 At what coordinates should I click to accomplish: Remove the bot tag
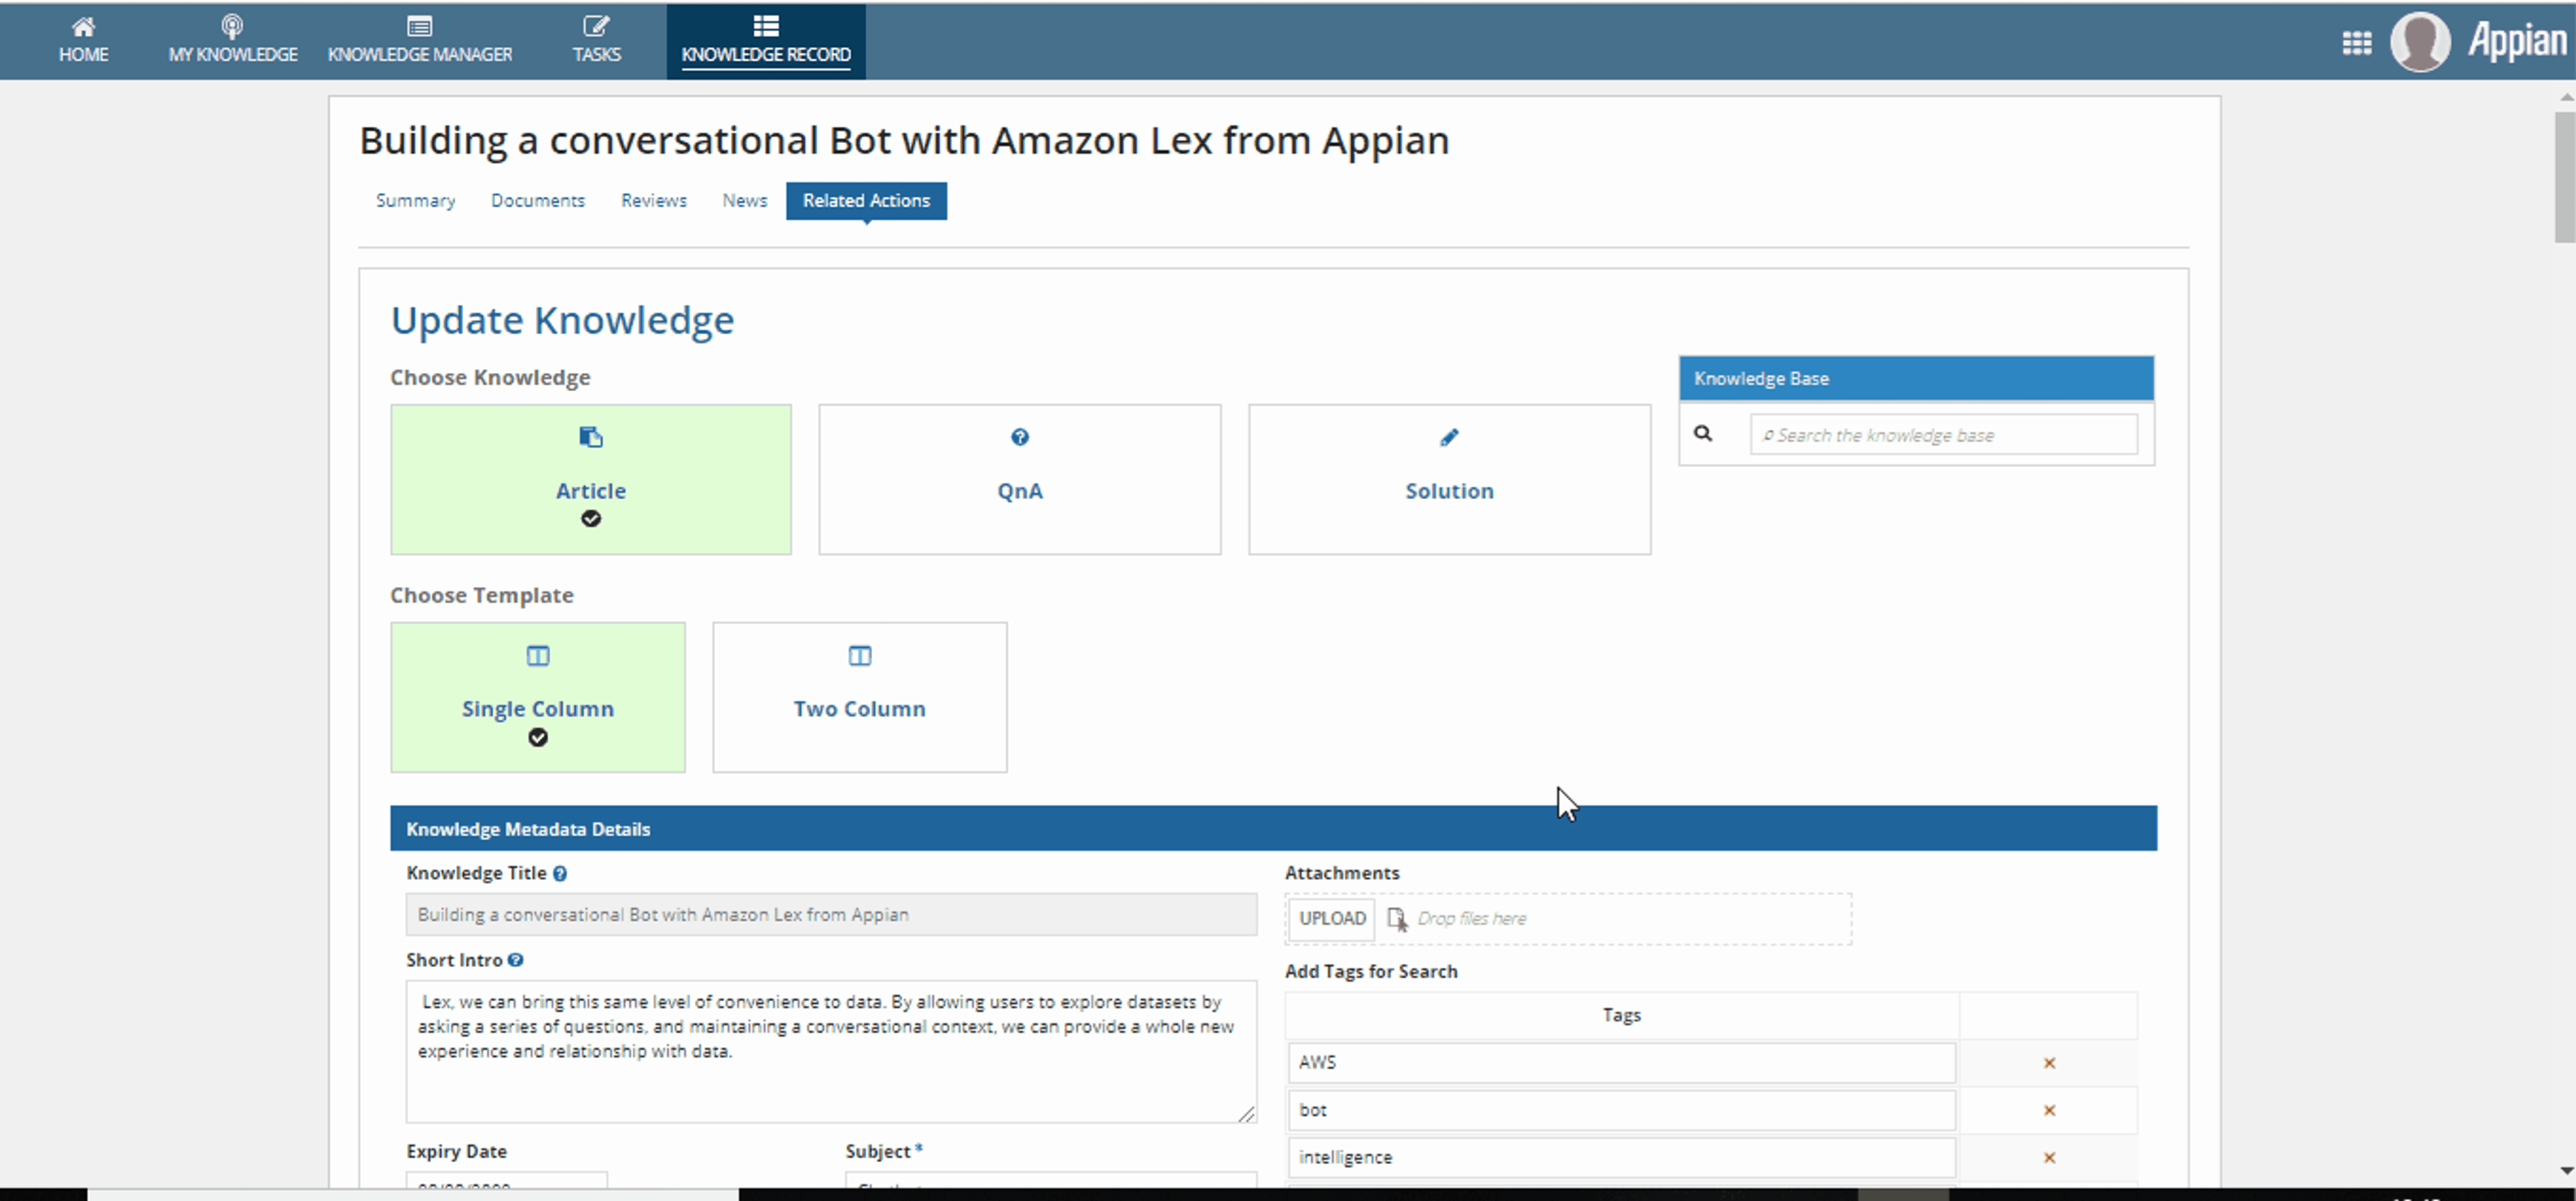point(2049,1110)
